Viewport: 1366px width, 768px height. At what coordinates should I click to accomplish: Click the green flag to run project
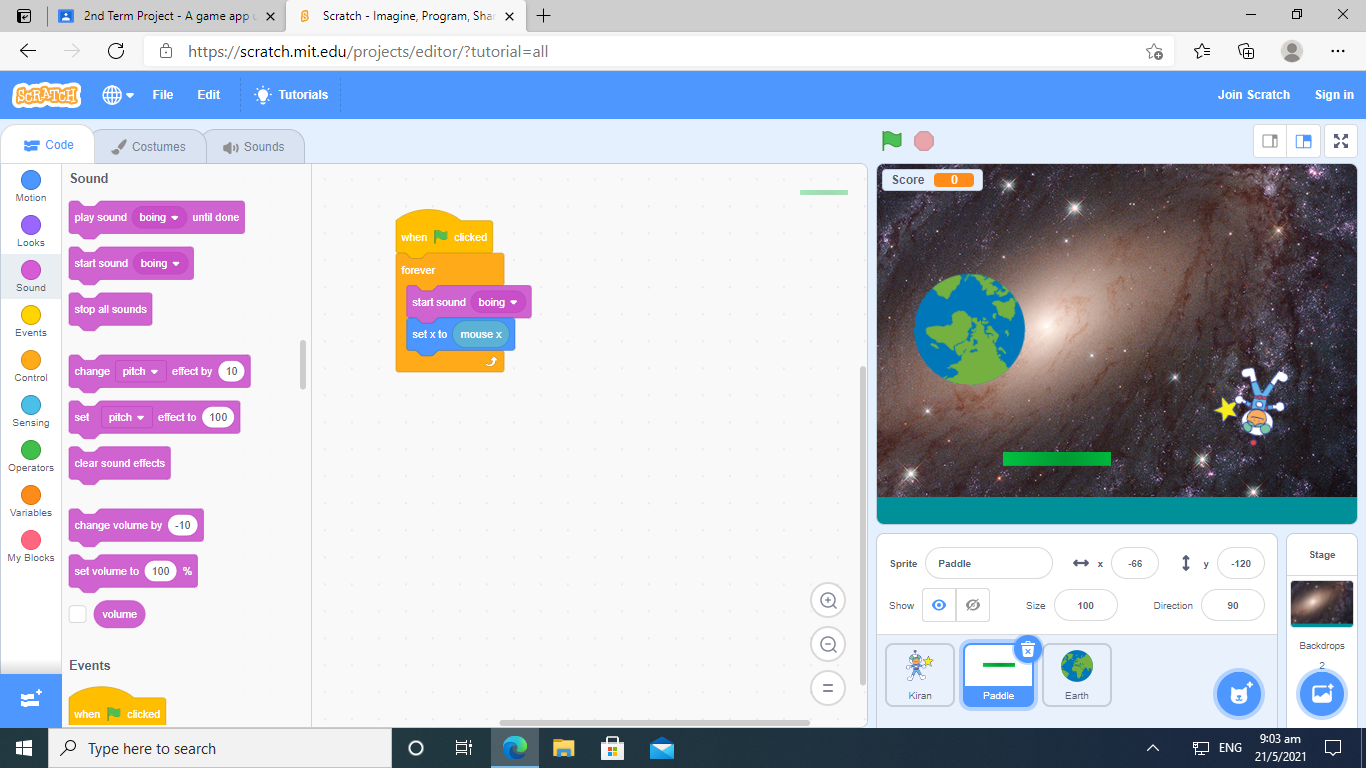click(891, 141)
